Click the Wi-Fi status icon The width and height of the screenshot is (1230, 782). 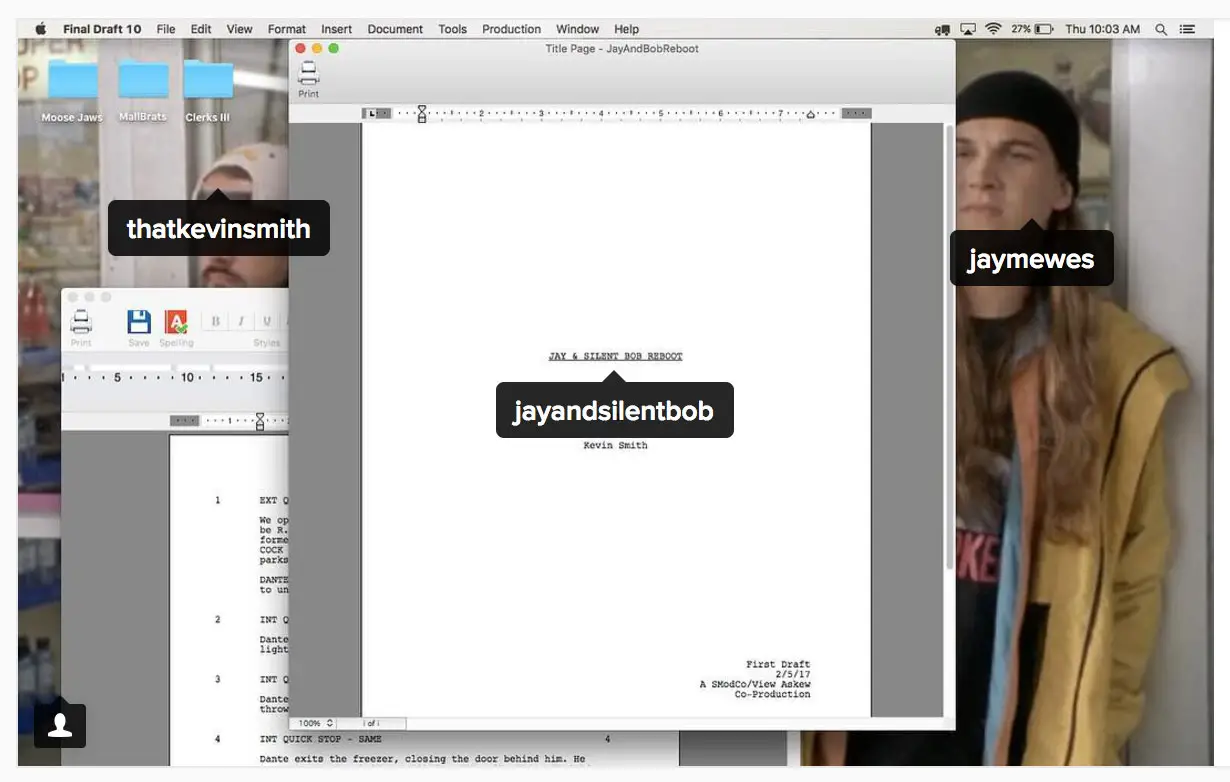pyautogui.click(x=993, y=29)
